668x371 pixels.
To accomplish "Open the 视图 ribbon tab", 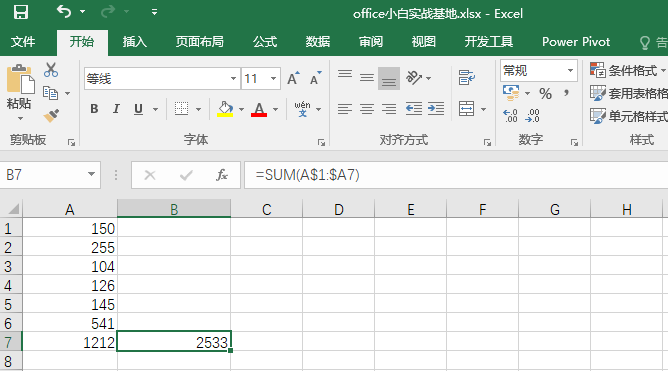I will [423, 41].
